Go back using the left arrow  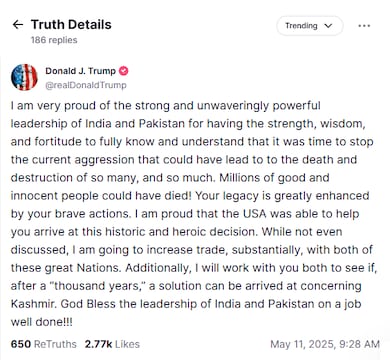(17, 25)
